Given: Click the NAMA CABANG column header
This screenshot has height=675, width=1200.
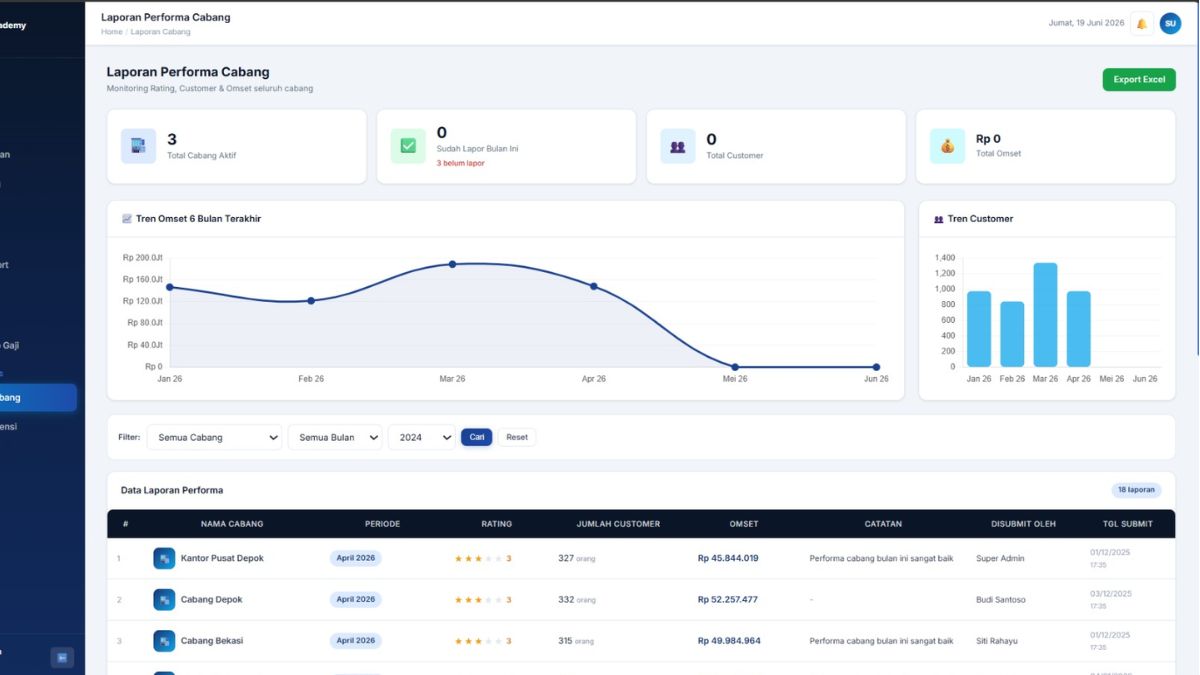Looking at the screenshot, I should (232, 524).
